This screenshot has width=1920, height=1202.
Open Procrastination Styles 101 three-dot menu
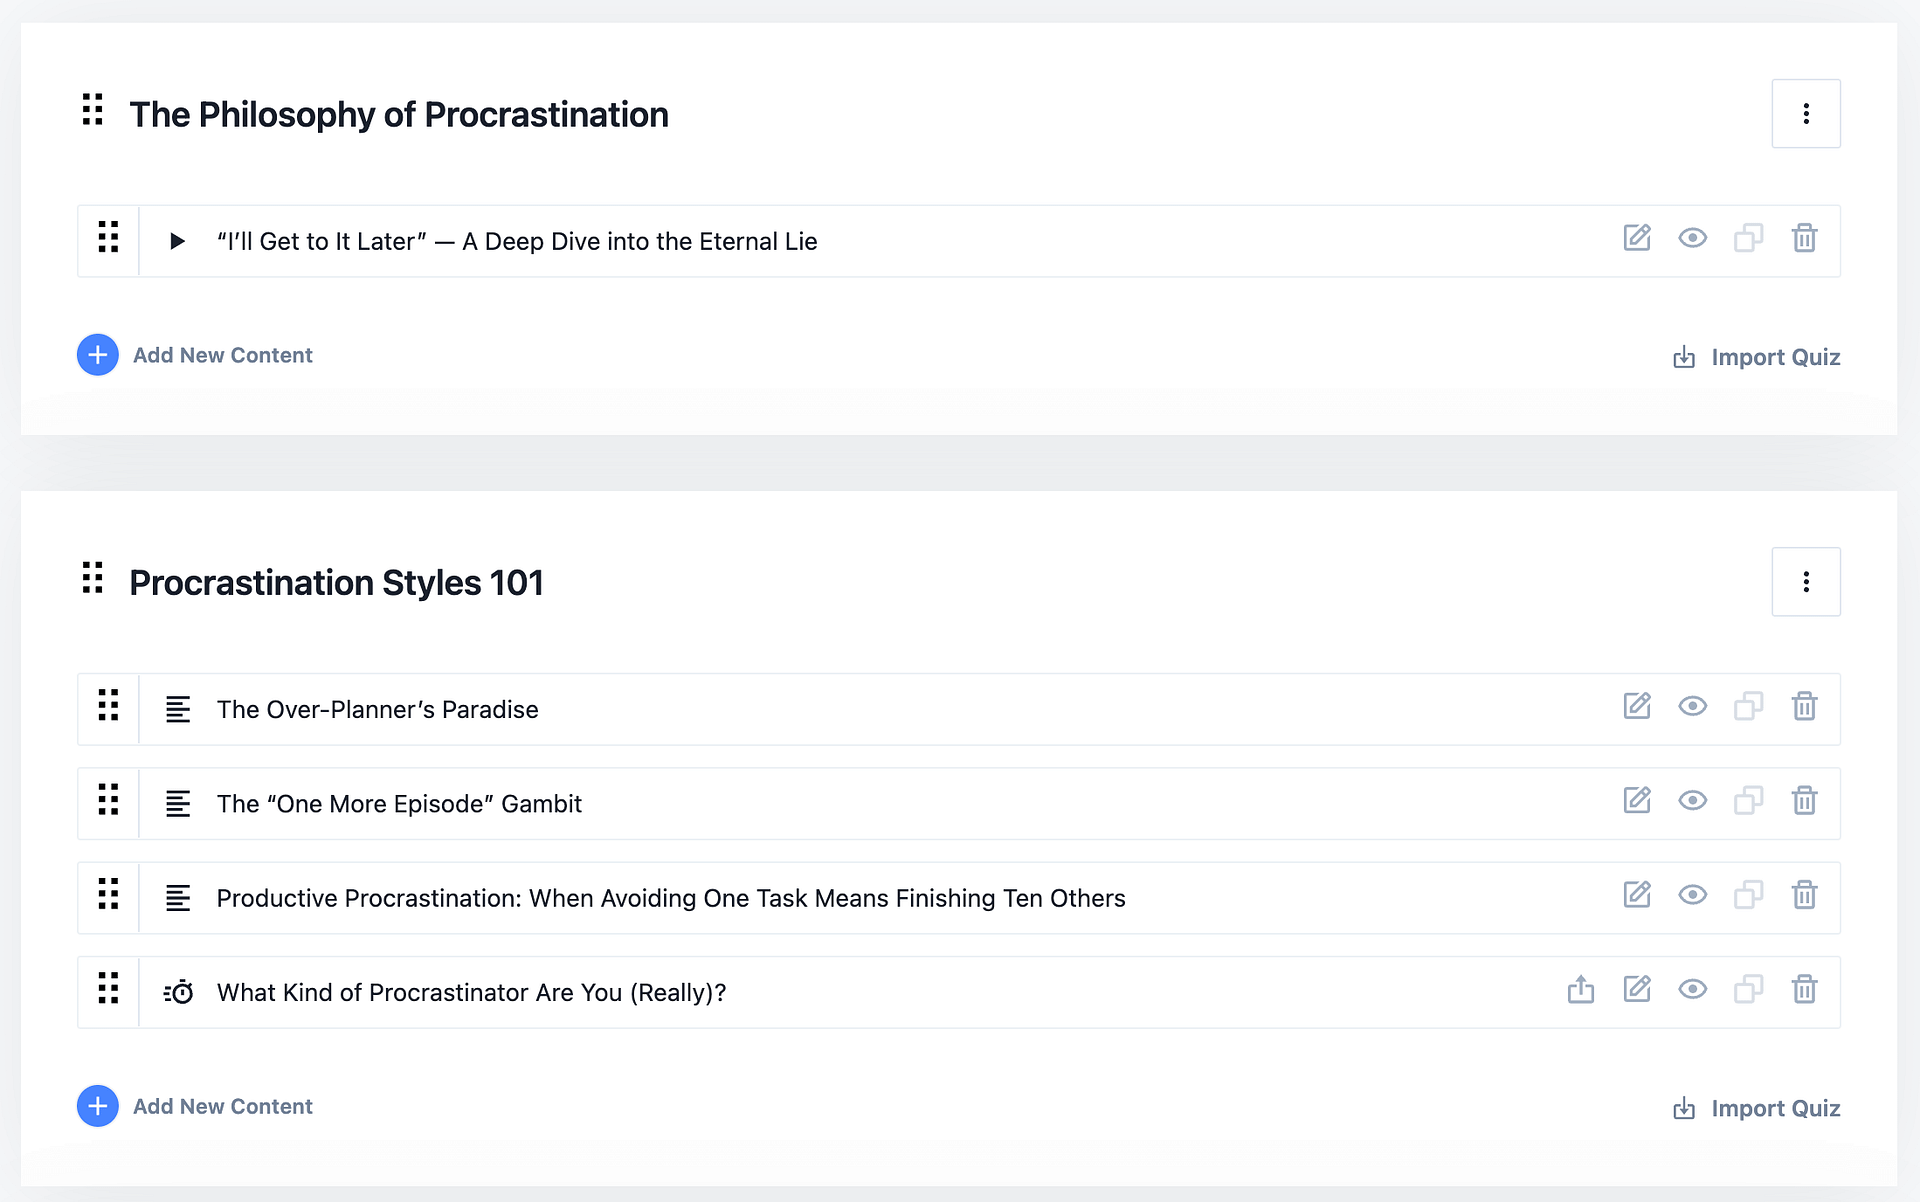(1805, 582)
